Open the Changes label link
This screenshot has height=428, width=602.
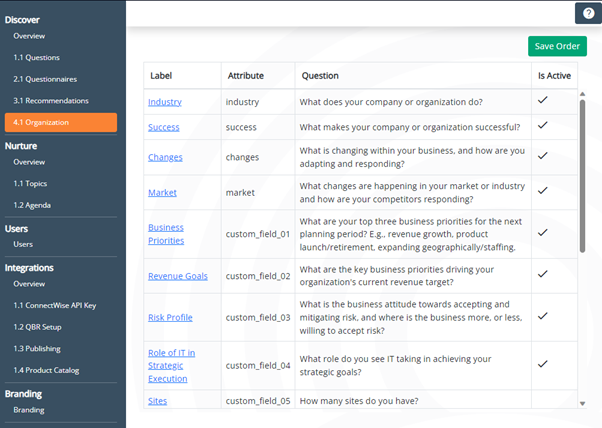point(165,157)
